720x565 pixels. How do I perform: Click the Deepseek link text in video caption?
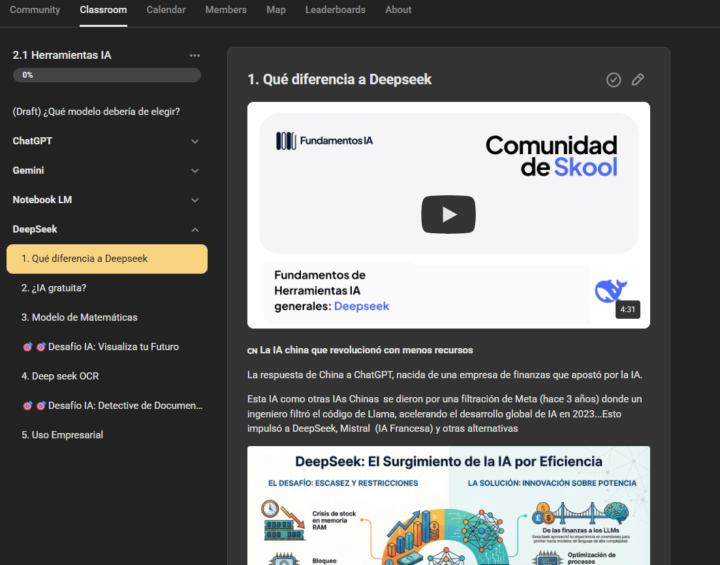(x=361, y=306)
